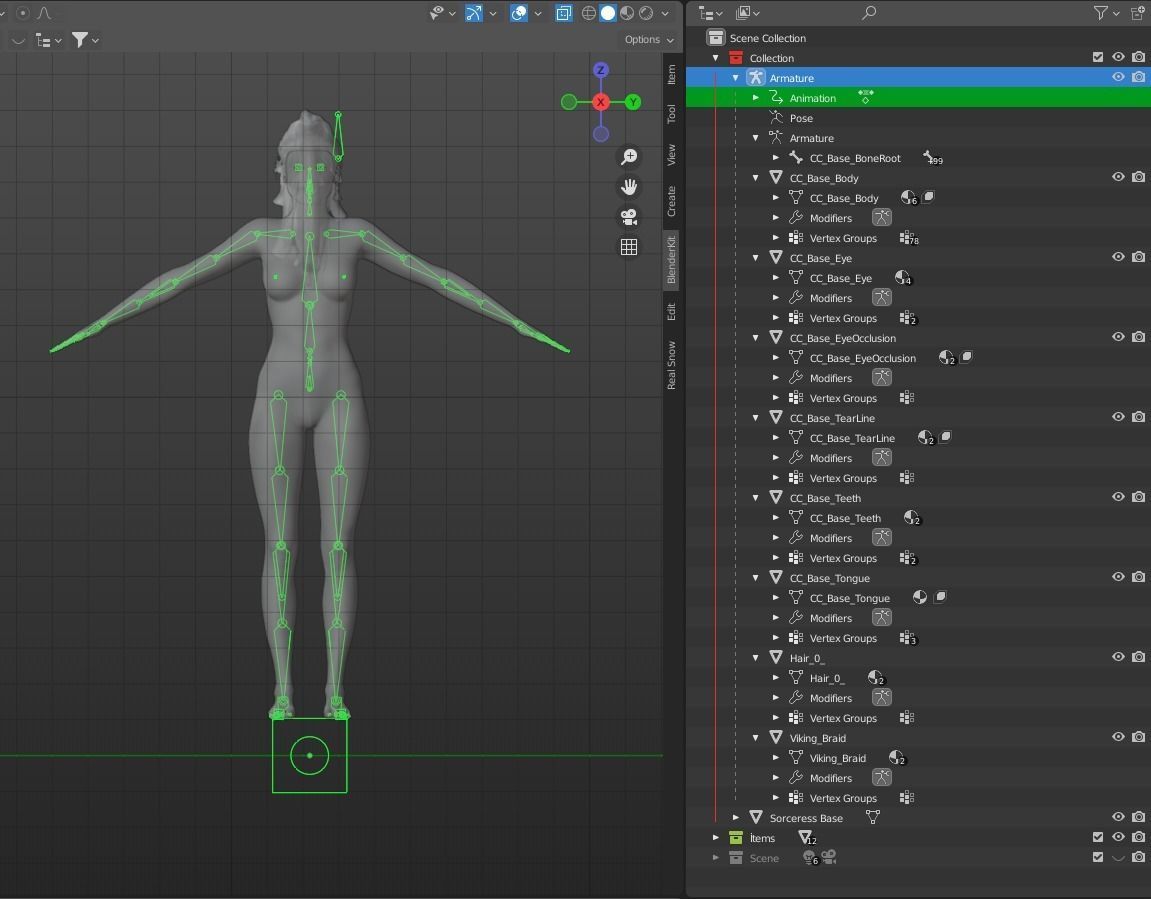
Task: Switch to rendered shading mode
Action: [646, 13]
